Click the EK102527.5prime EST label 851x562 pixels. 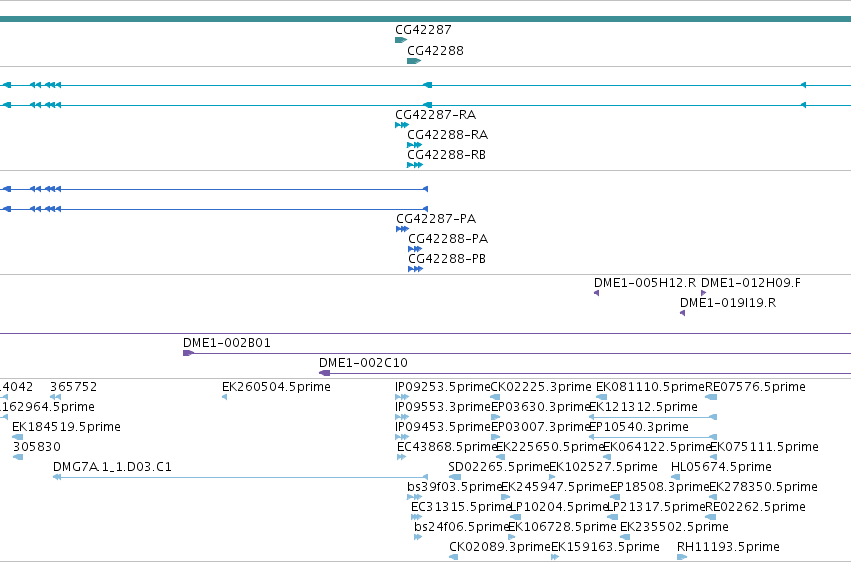[604, 467]
